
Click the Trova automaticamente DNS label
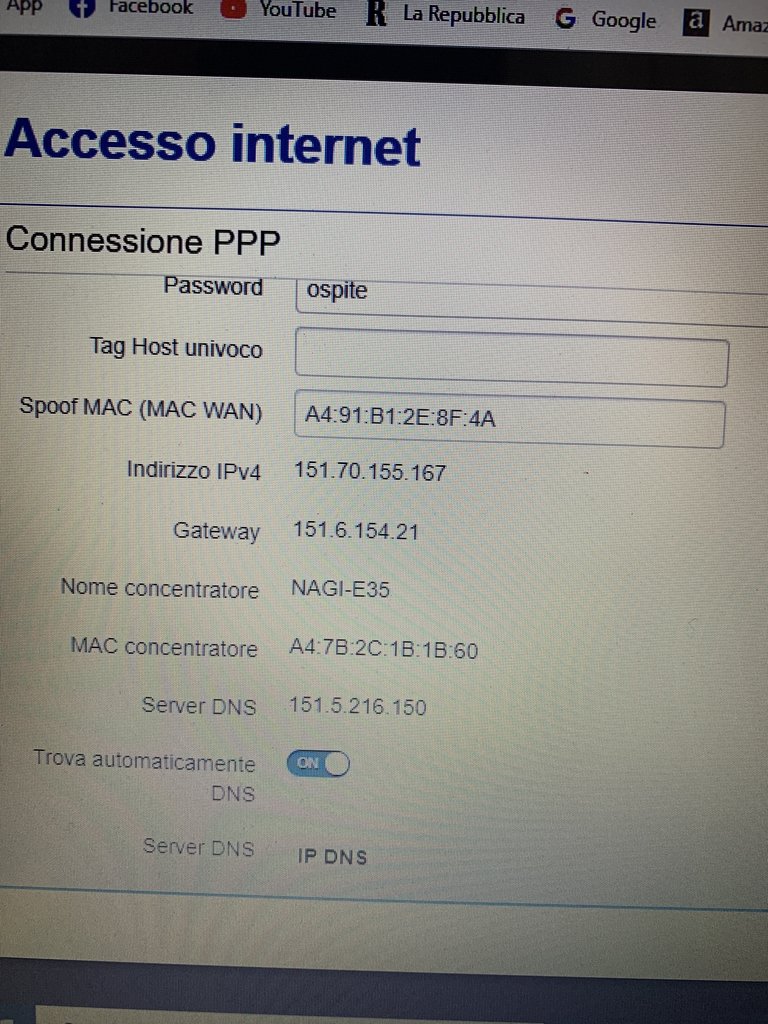point(144,777)
